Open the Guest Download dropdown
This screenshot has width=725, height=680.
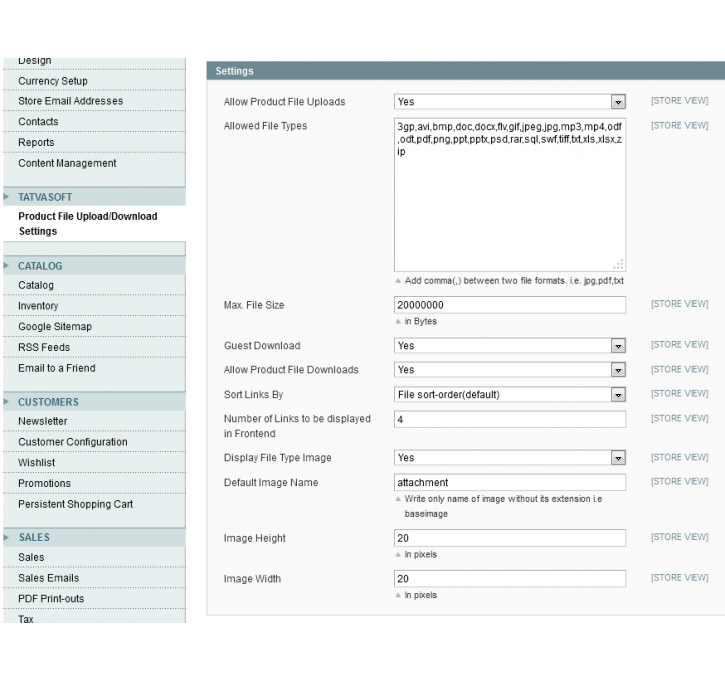click(510, 346)
